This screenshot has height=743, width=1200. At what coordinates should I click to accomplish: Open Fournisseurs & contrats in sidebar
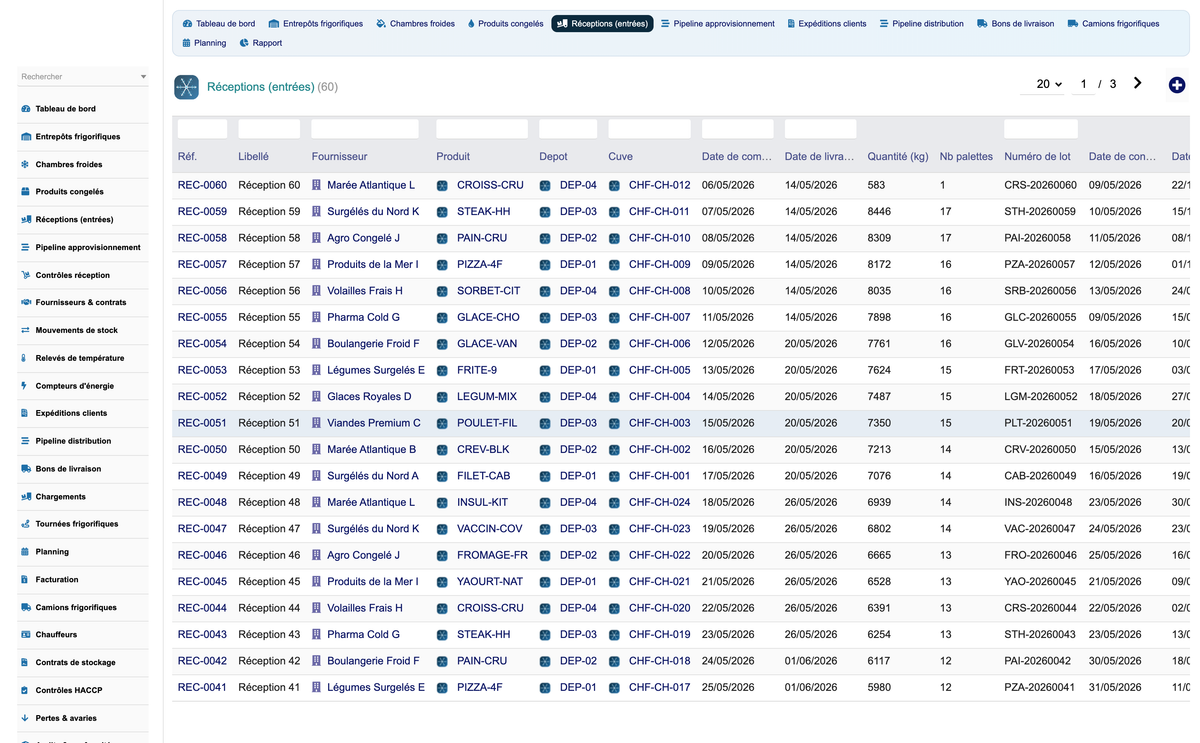coord(81,303)
